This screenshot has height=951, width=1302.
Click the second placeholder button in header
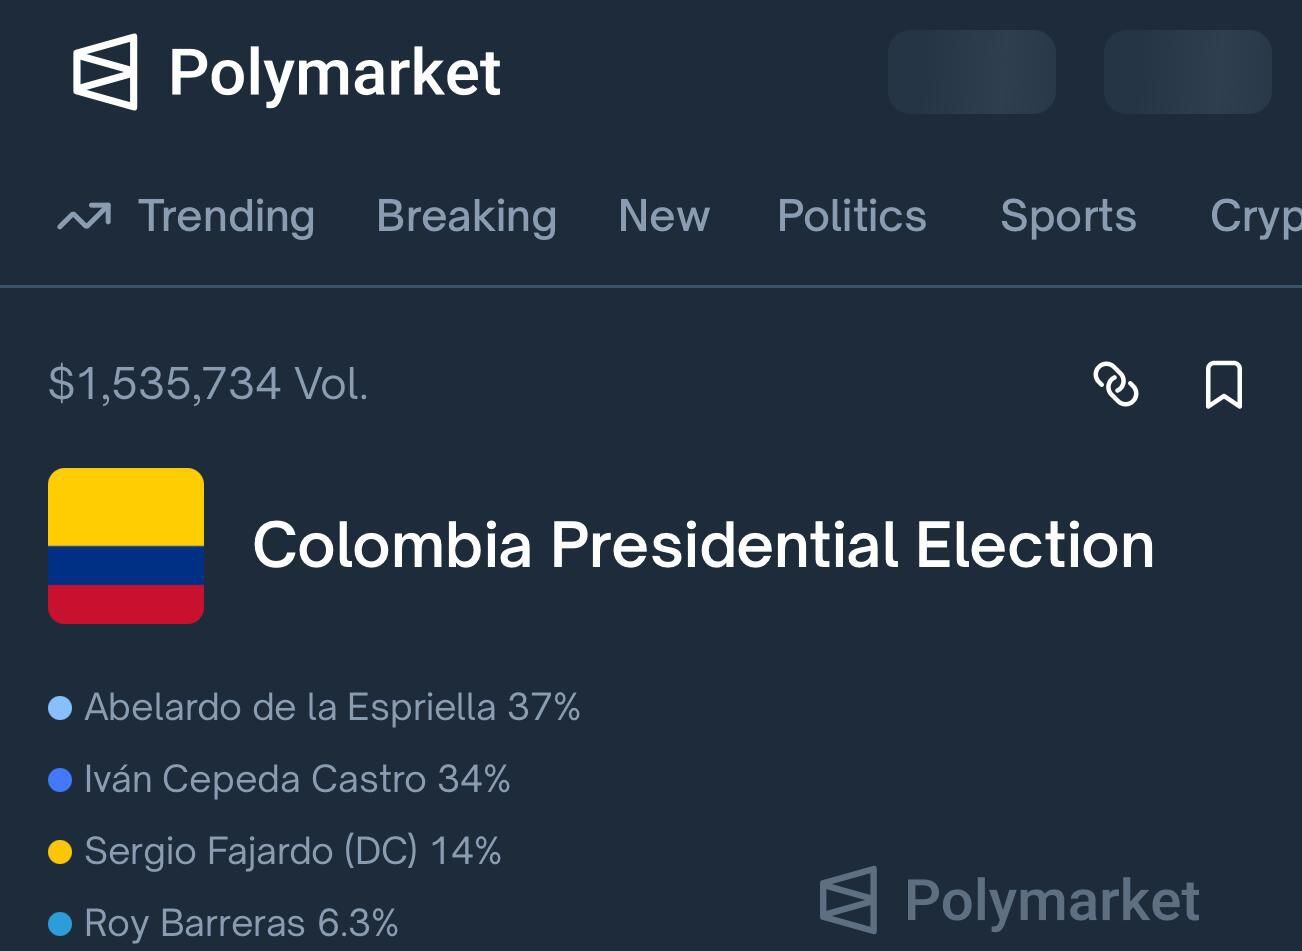coord(1187,72)
